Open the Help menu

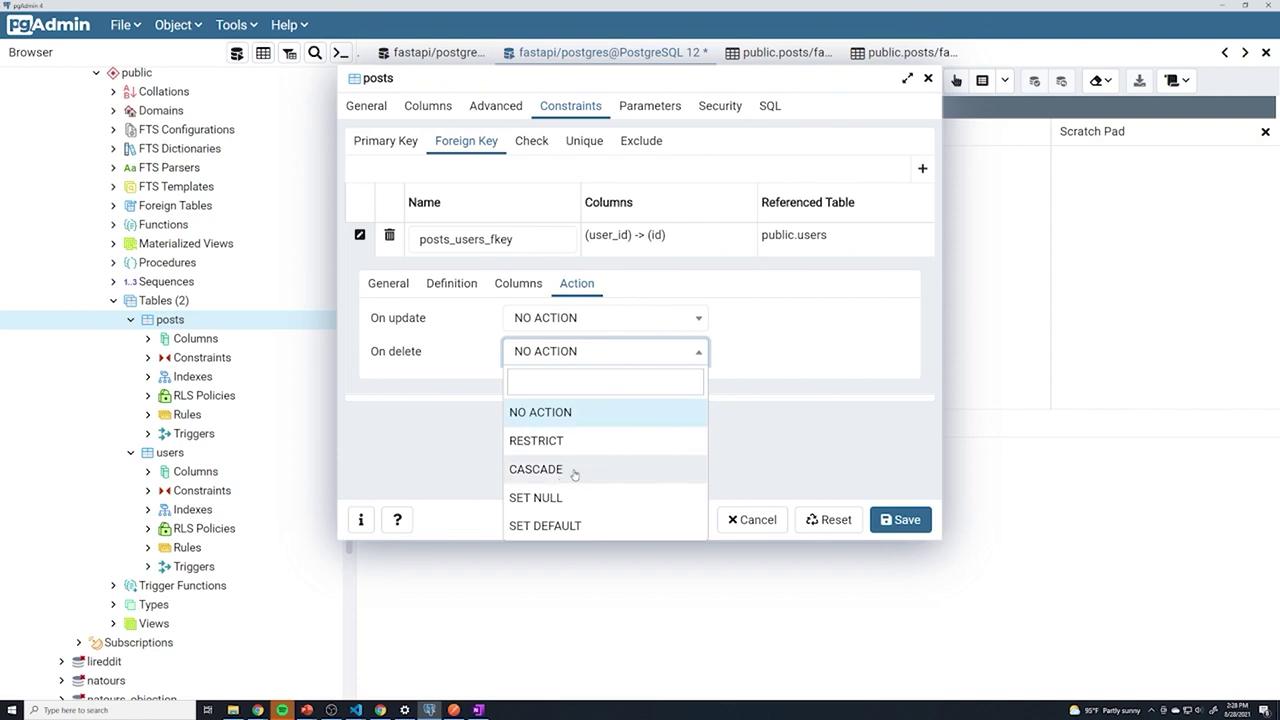[x=289, y=25]
